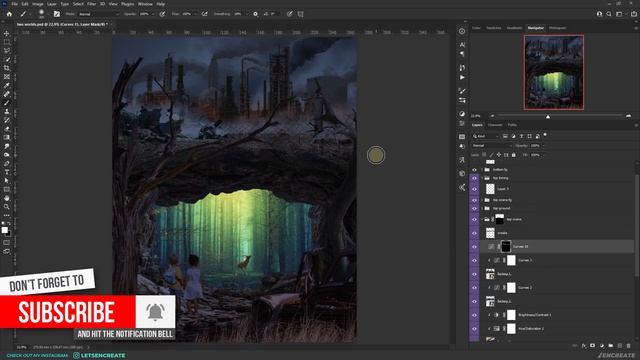The height and width of the screenshot is (360, 640).
Task: Switch to the Channels tab
Action: tap(495, 125)
